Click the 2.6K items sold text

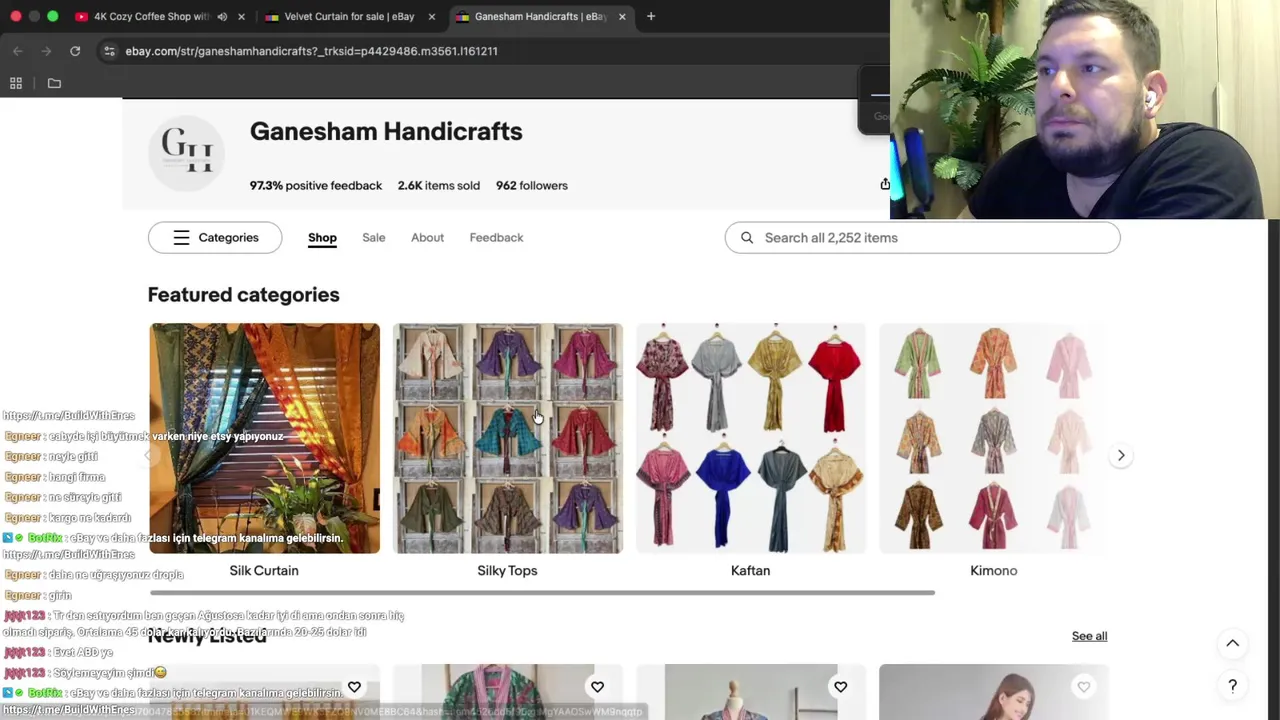pyautogui.click(x=438, y=185)
